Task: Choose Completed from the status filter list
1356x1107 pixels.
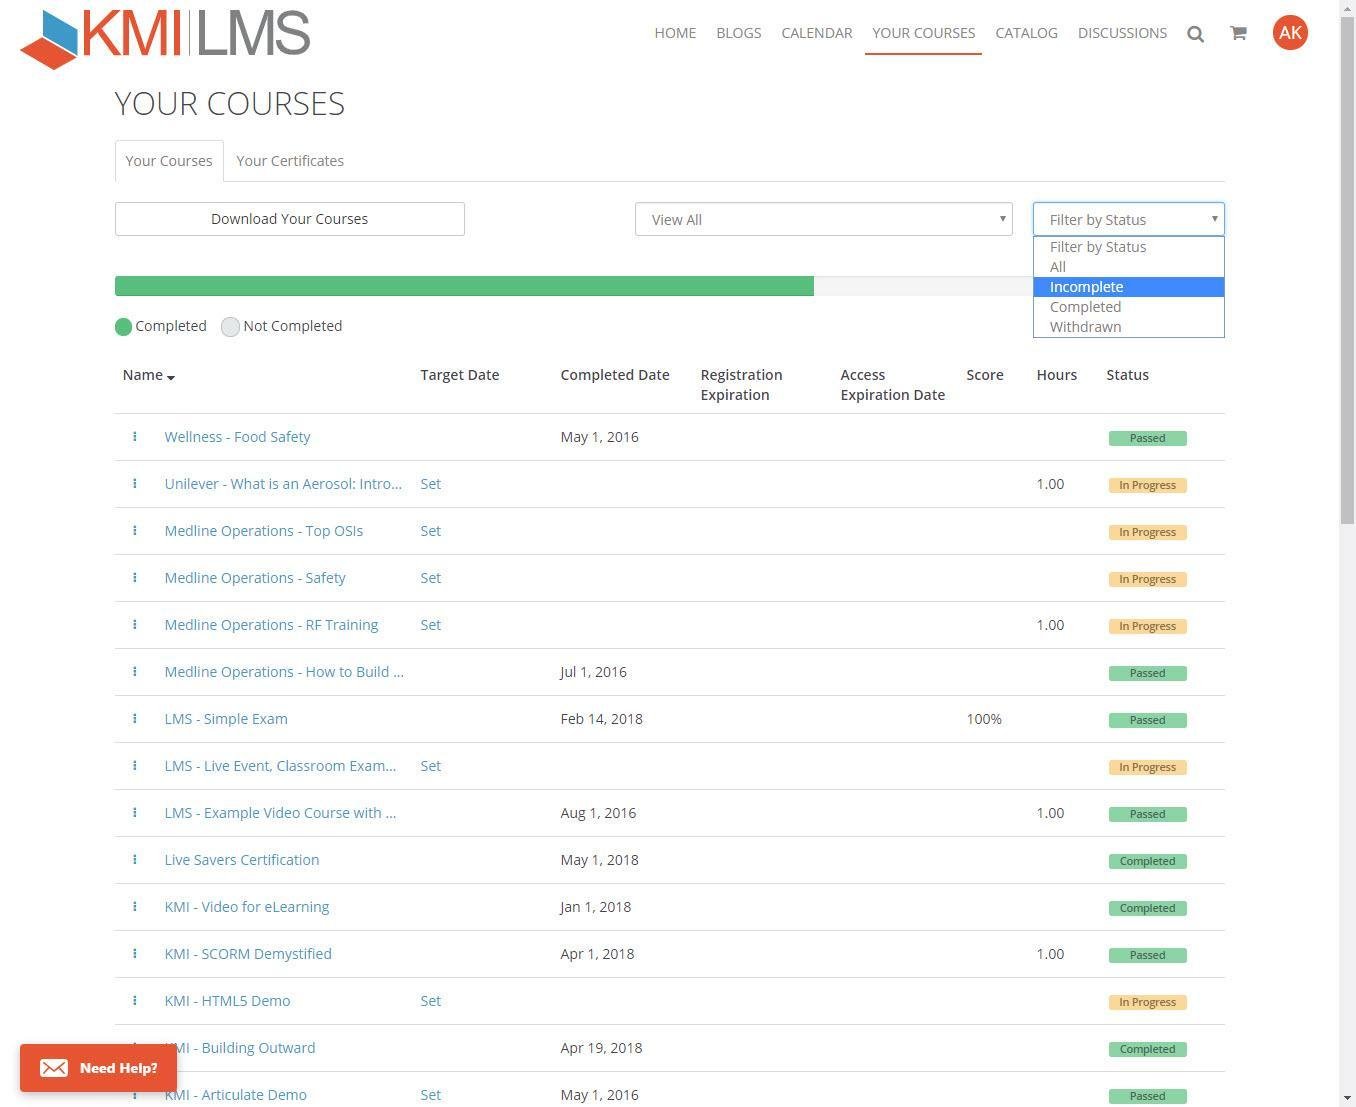Action: [1085, 307]
